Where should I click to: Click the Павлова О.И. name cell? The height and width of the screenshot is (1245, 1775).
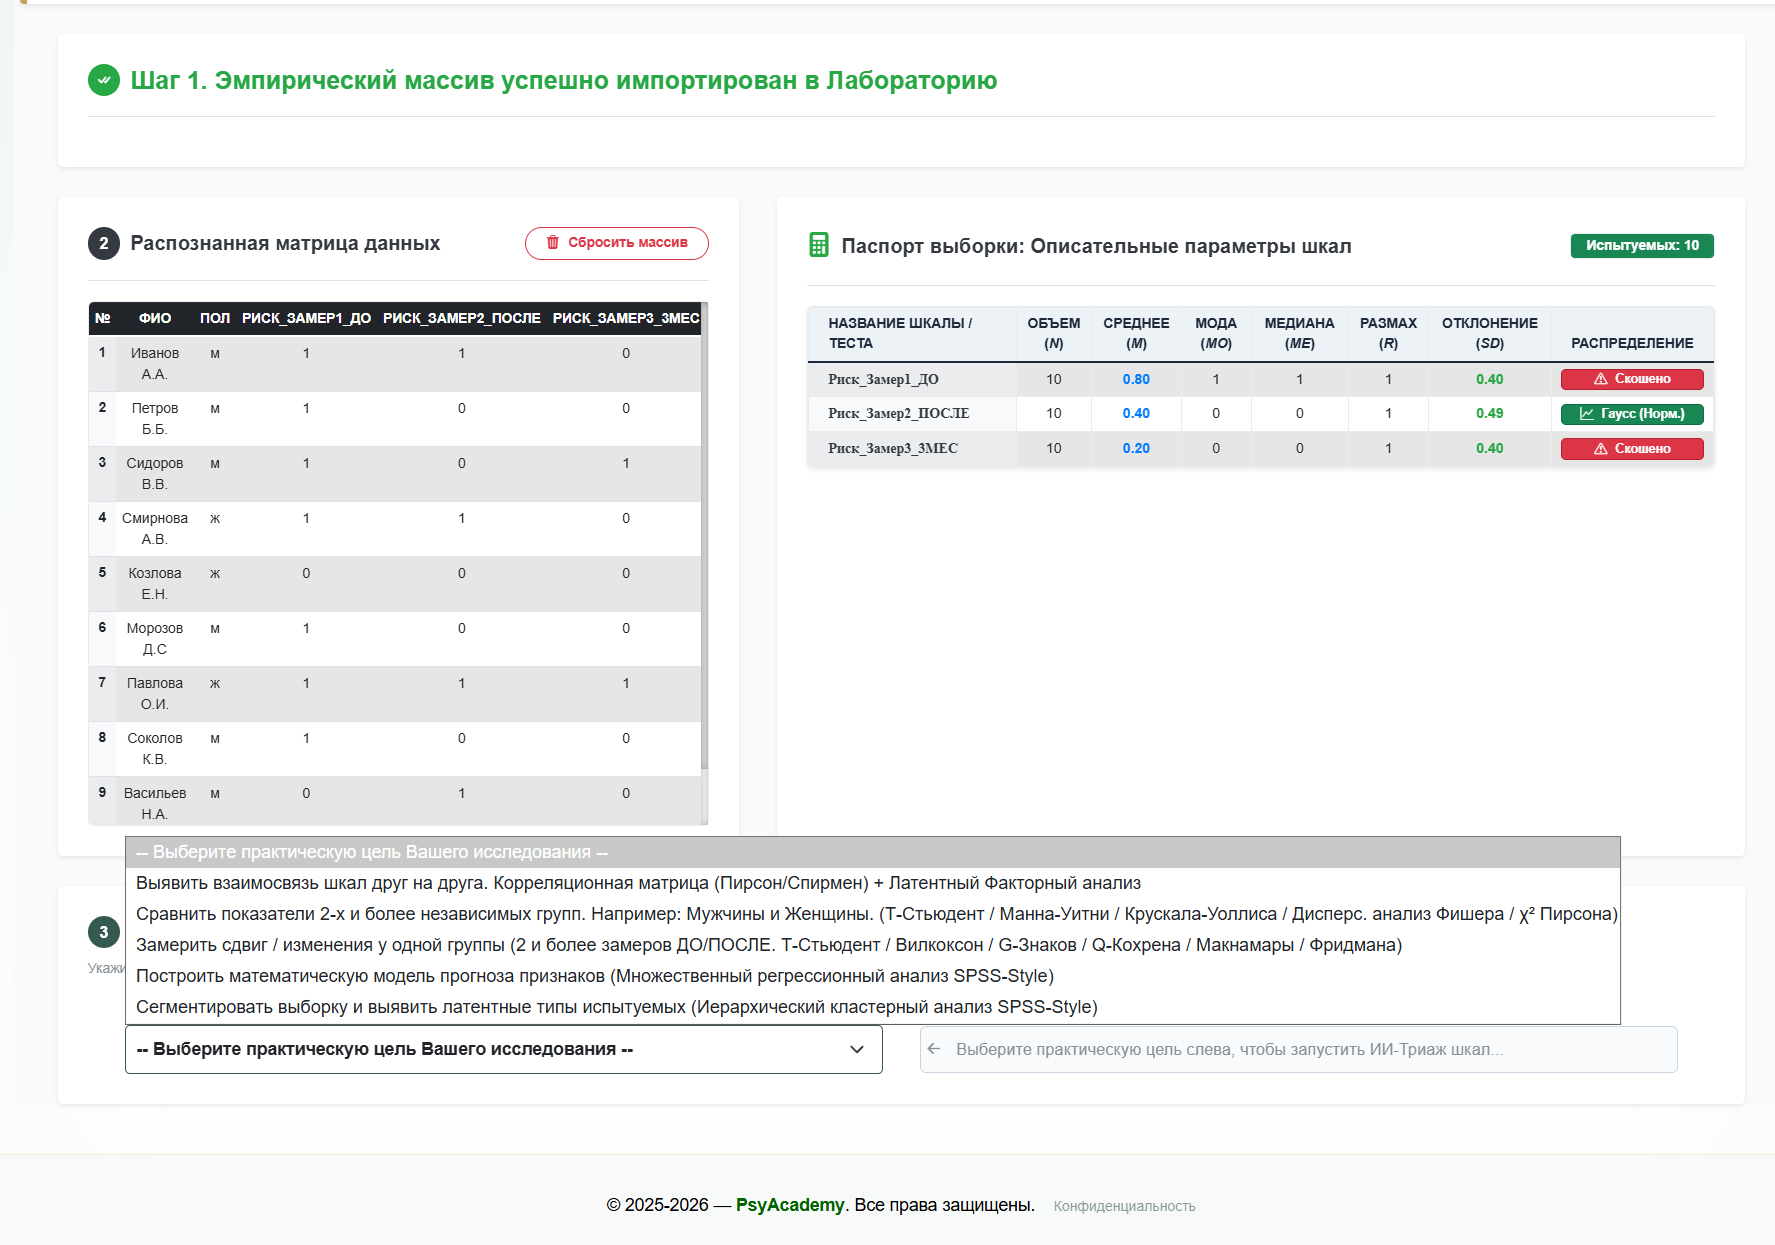155,694
